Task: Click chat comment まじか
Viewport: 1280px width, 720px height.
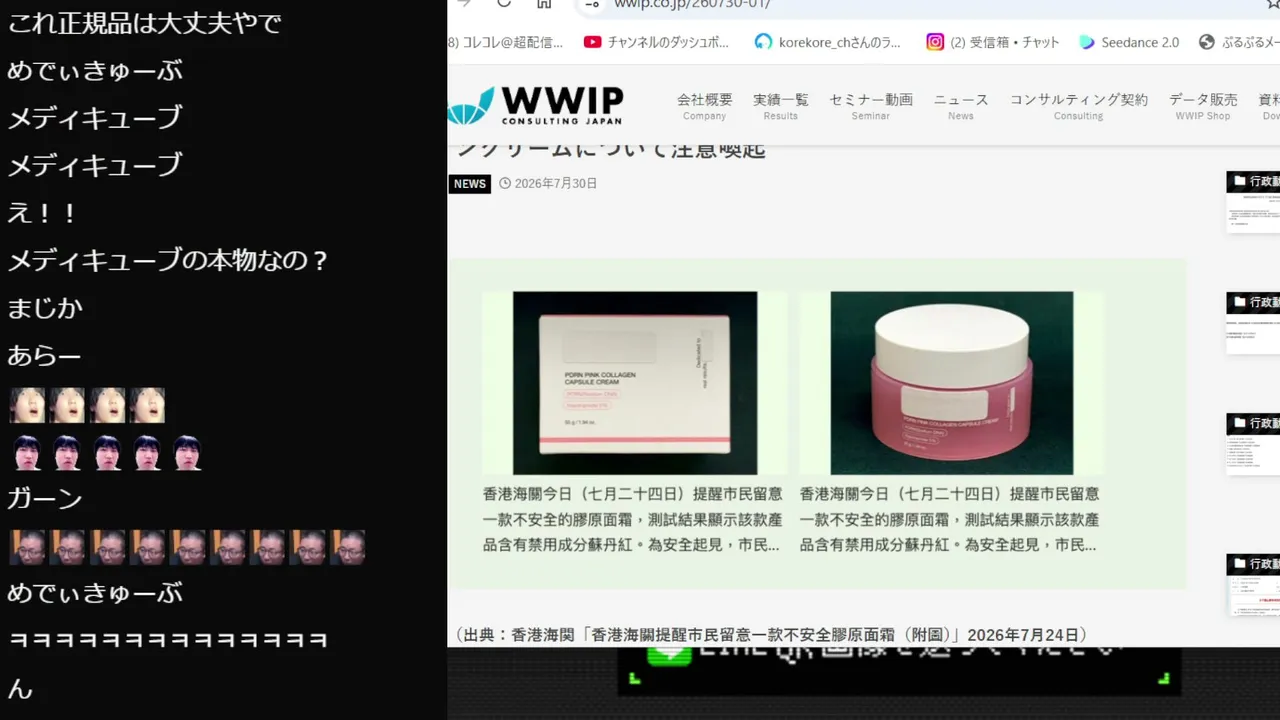Action: click(45, 308)
